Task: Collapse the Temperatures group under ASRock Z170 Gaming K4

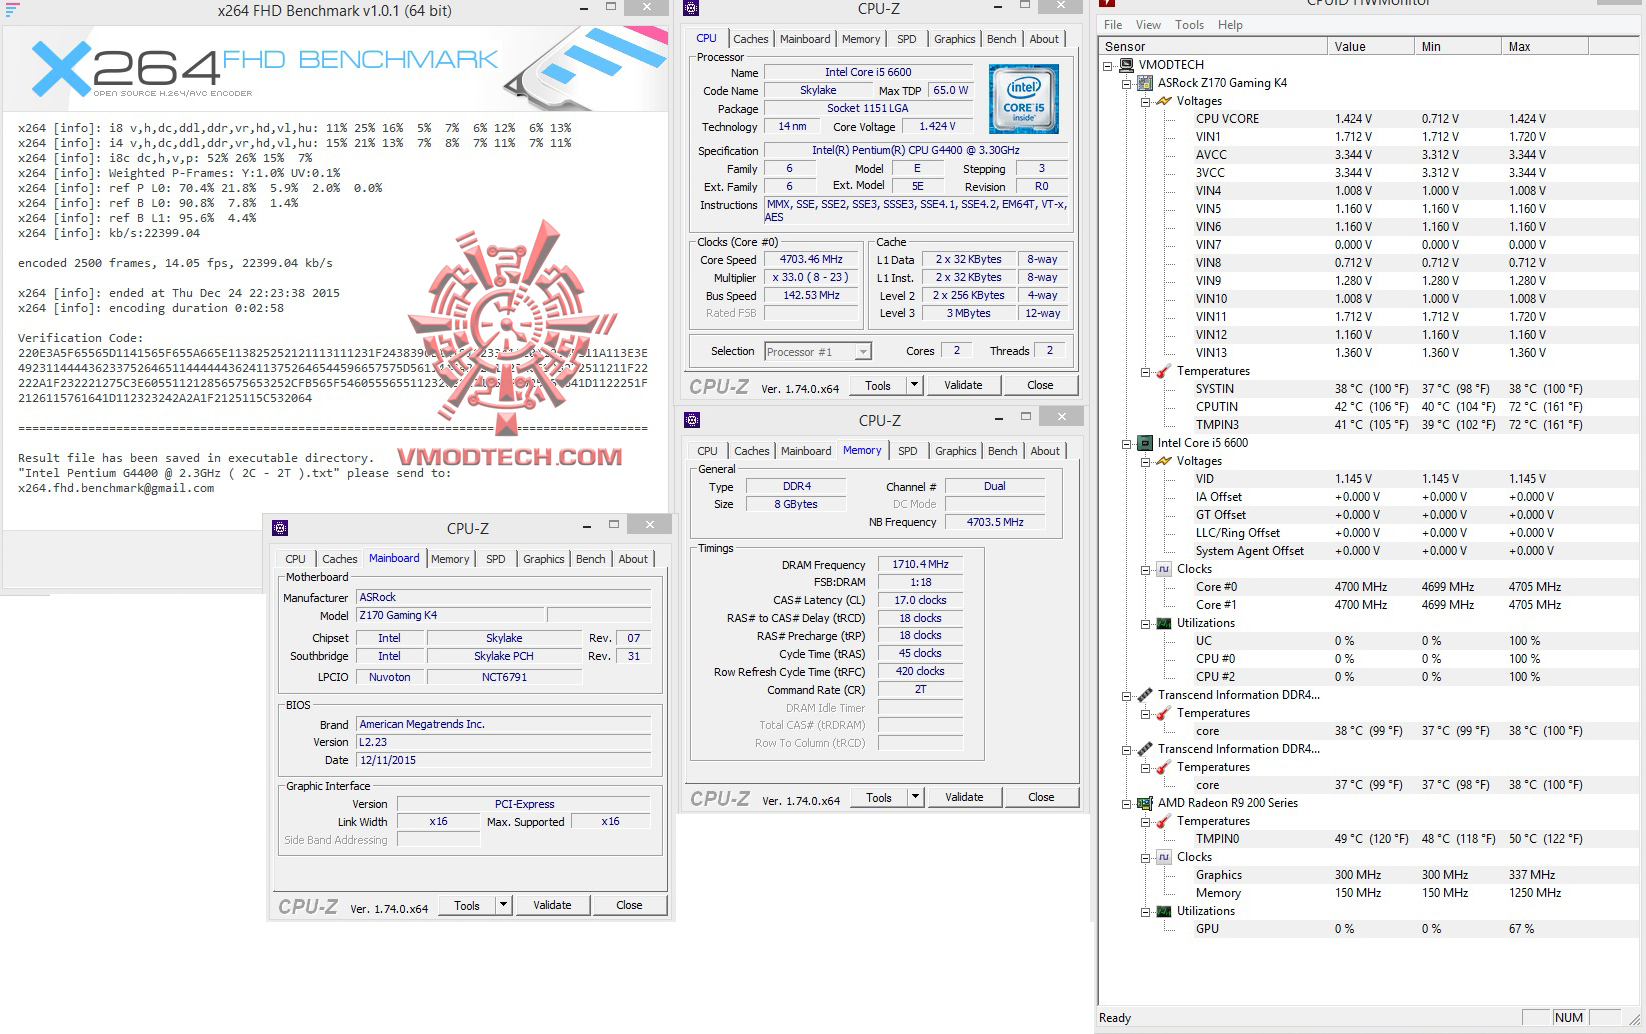Action: point(1146,372)
